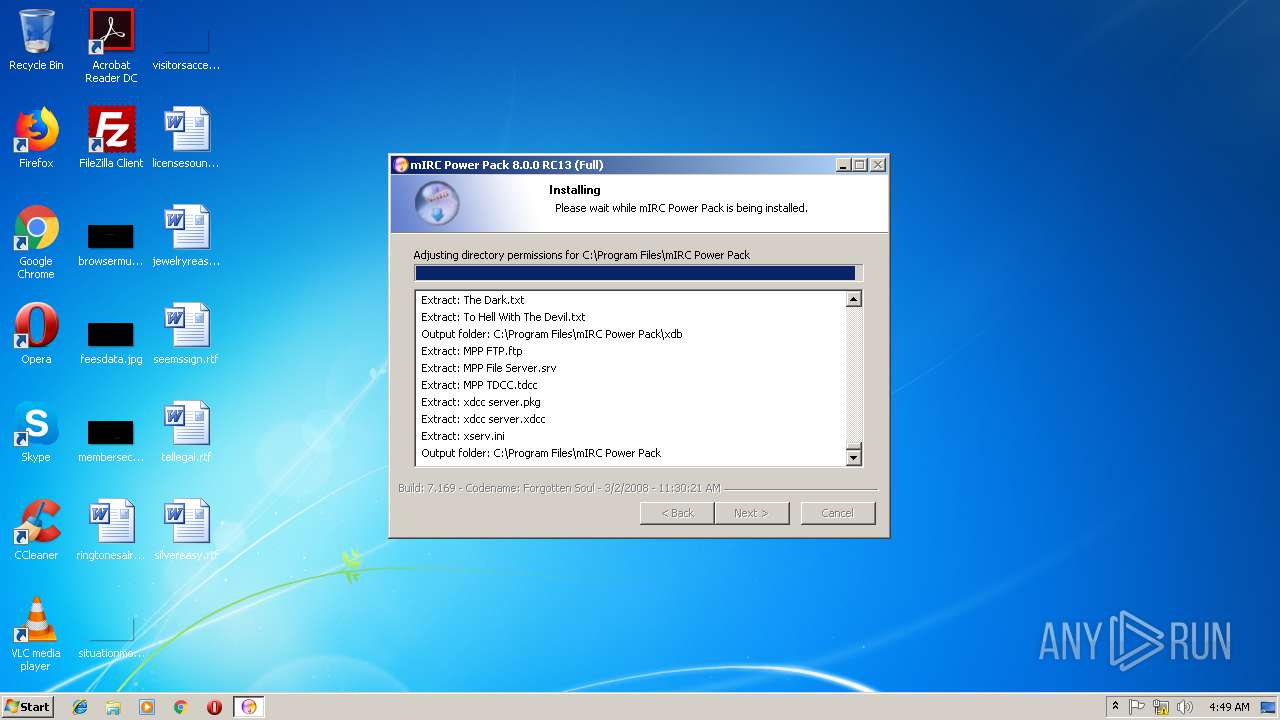This screenshot has height=720, width=1280.
Task: Click the disabled Back button
Action: [x=677, y=513]
